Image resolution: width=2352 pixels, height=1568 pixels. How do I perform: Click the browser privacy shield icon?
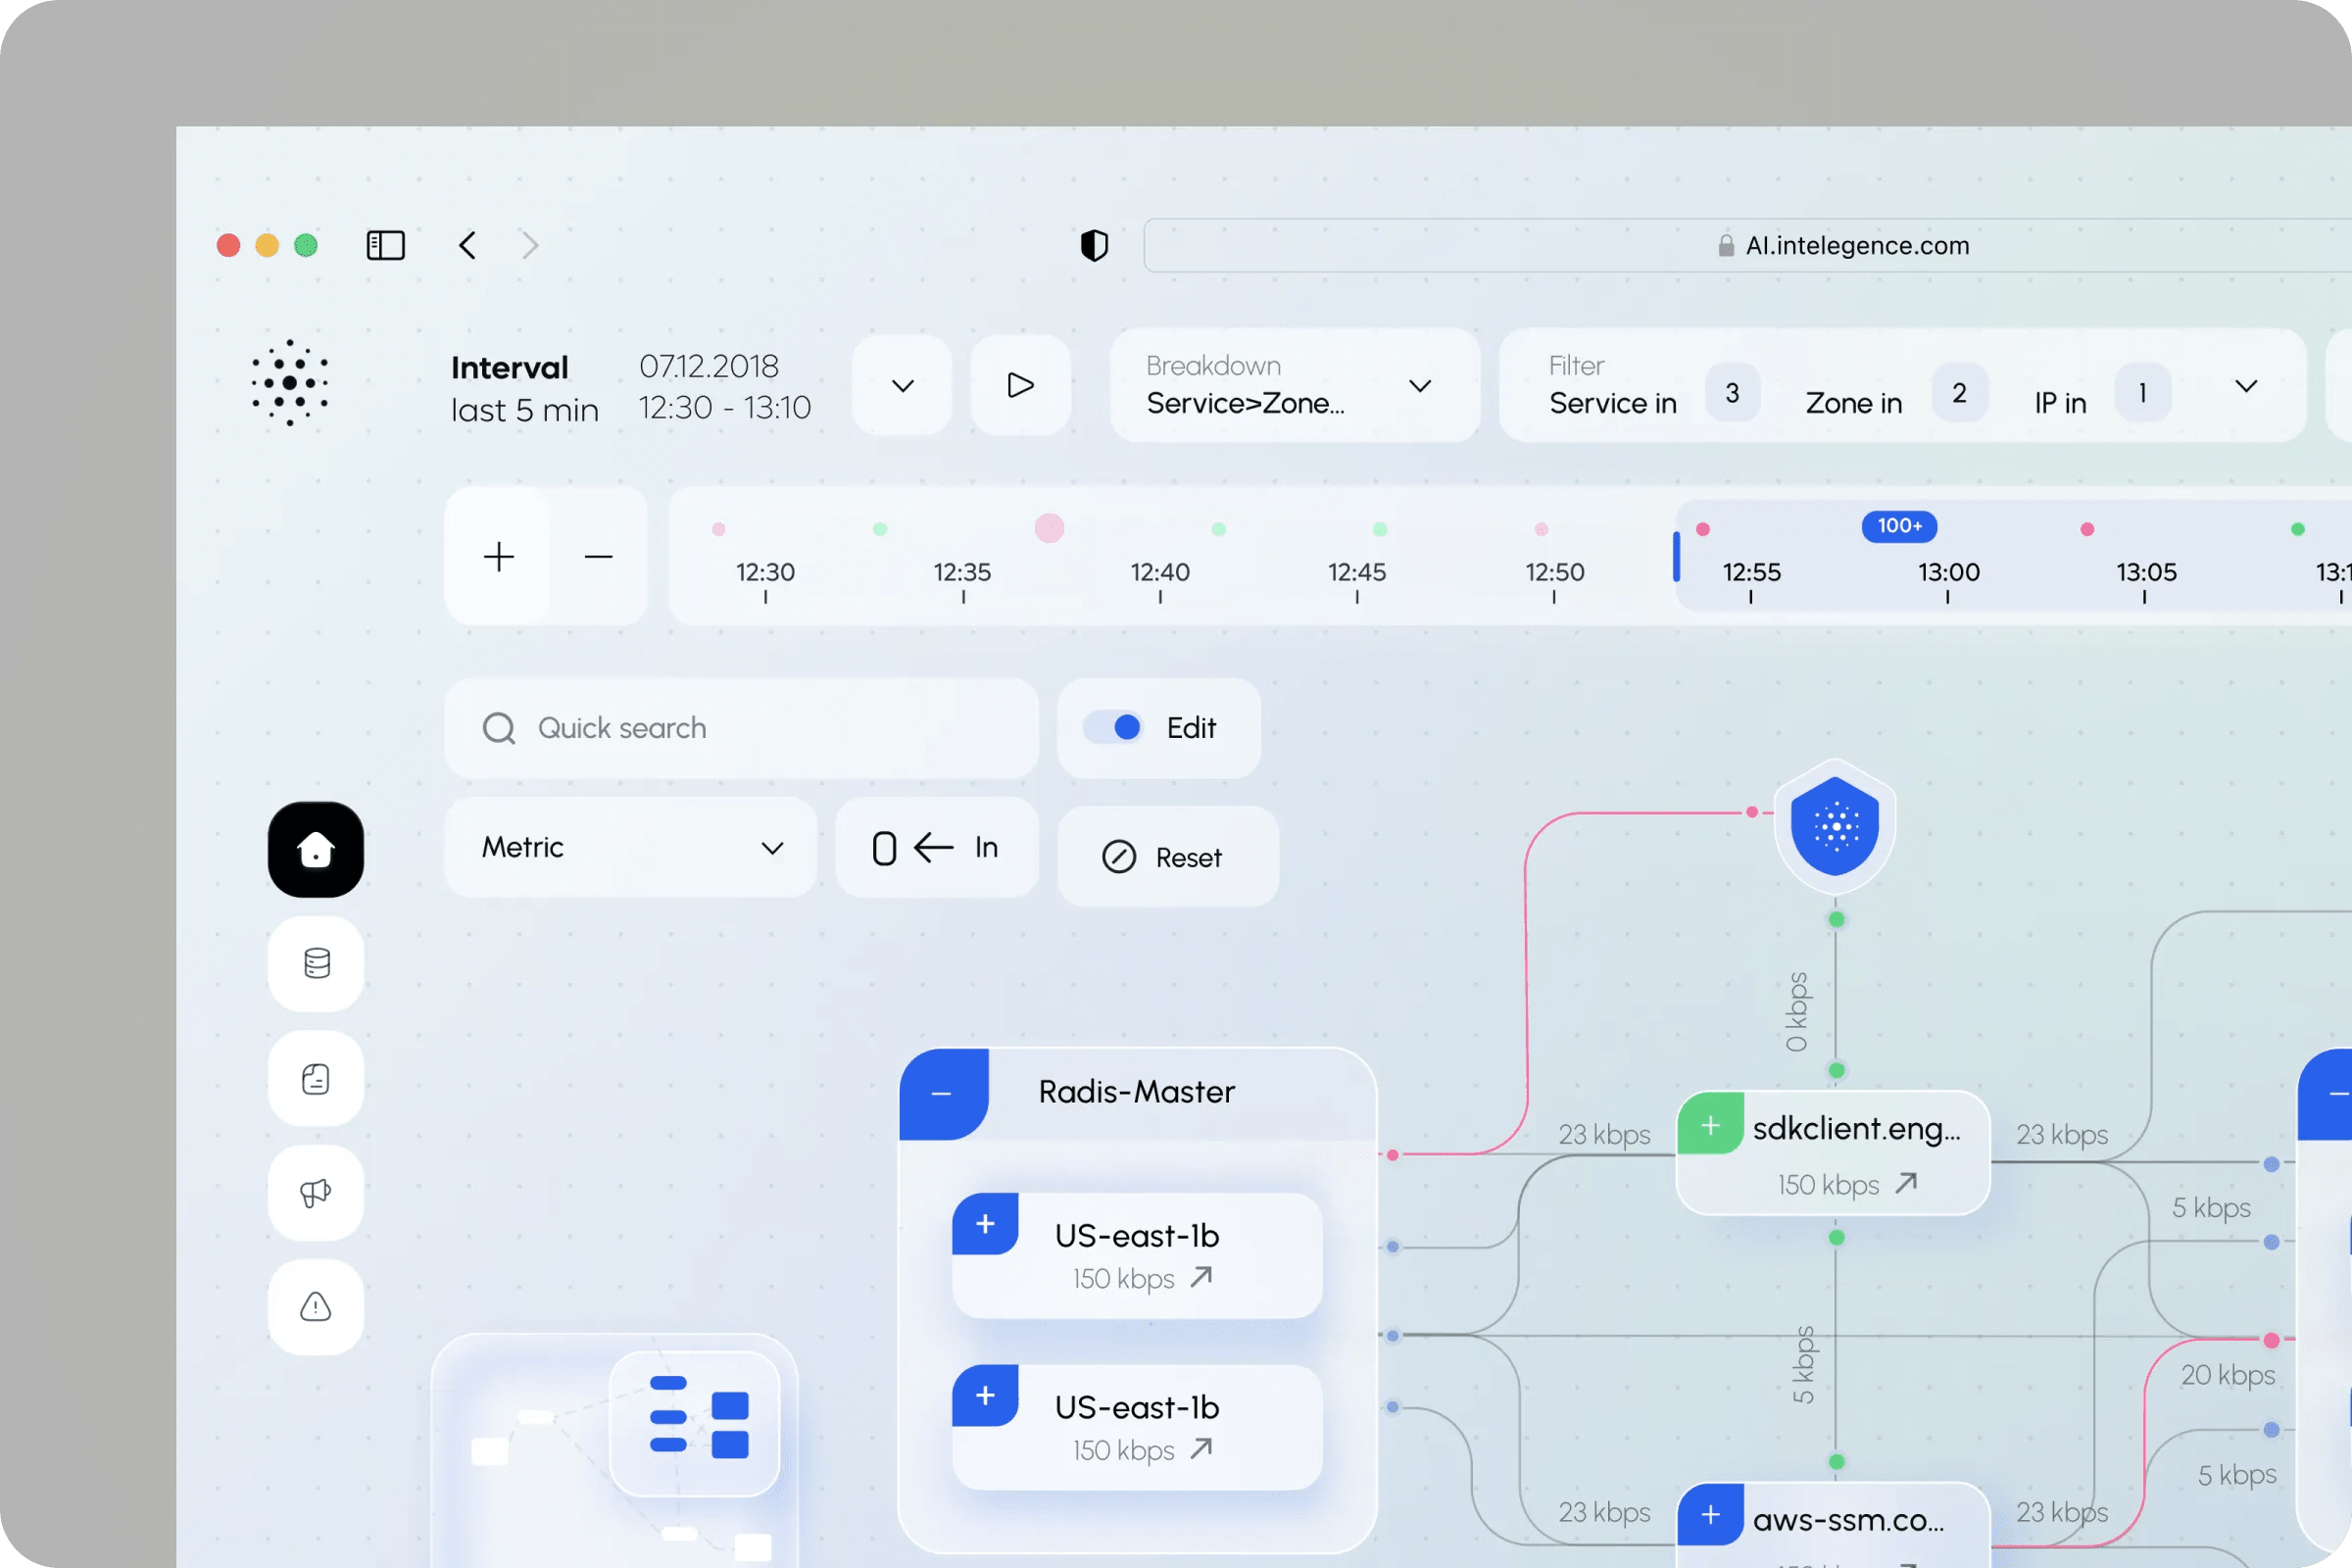coord(1094,245)
